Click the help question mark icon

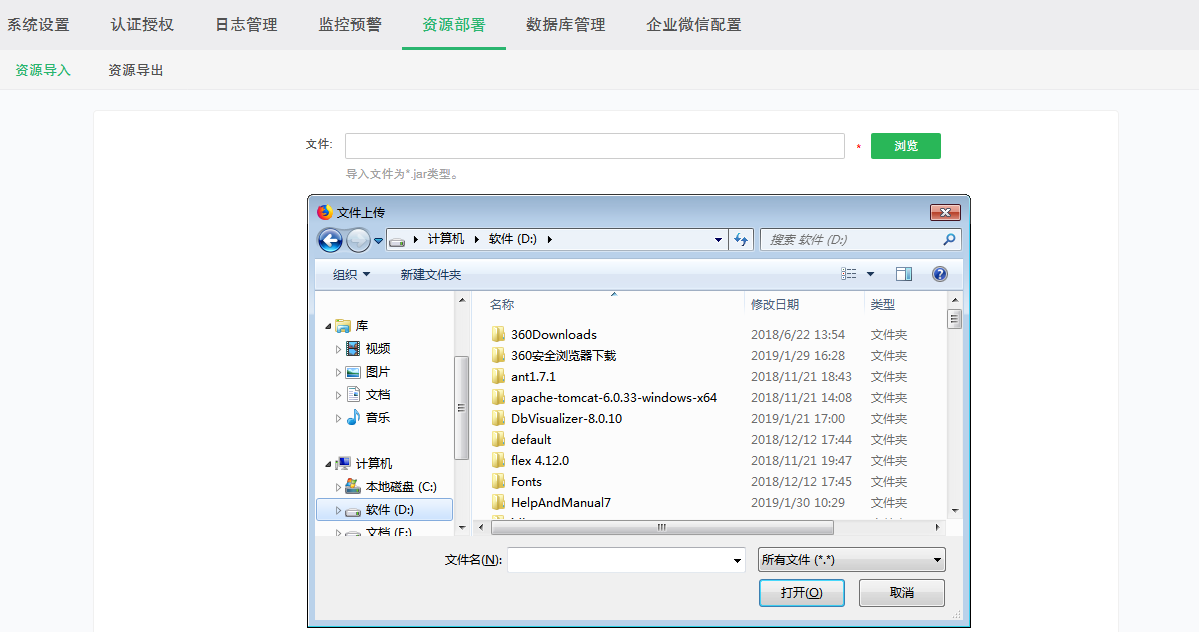coord(939,274)
